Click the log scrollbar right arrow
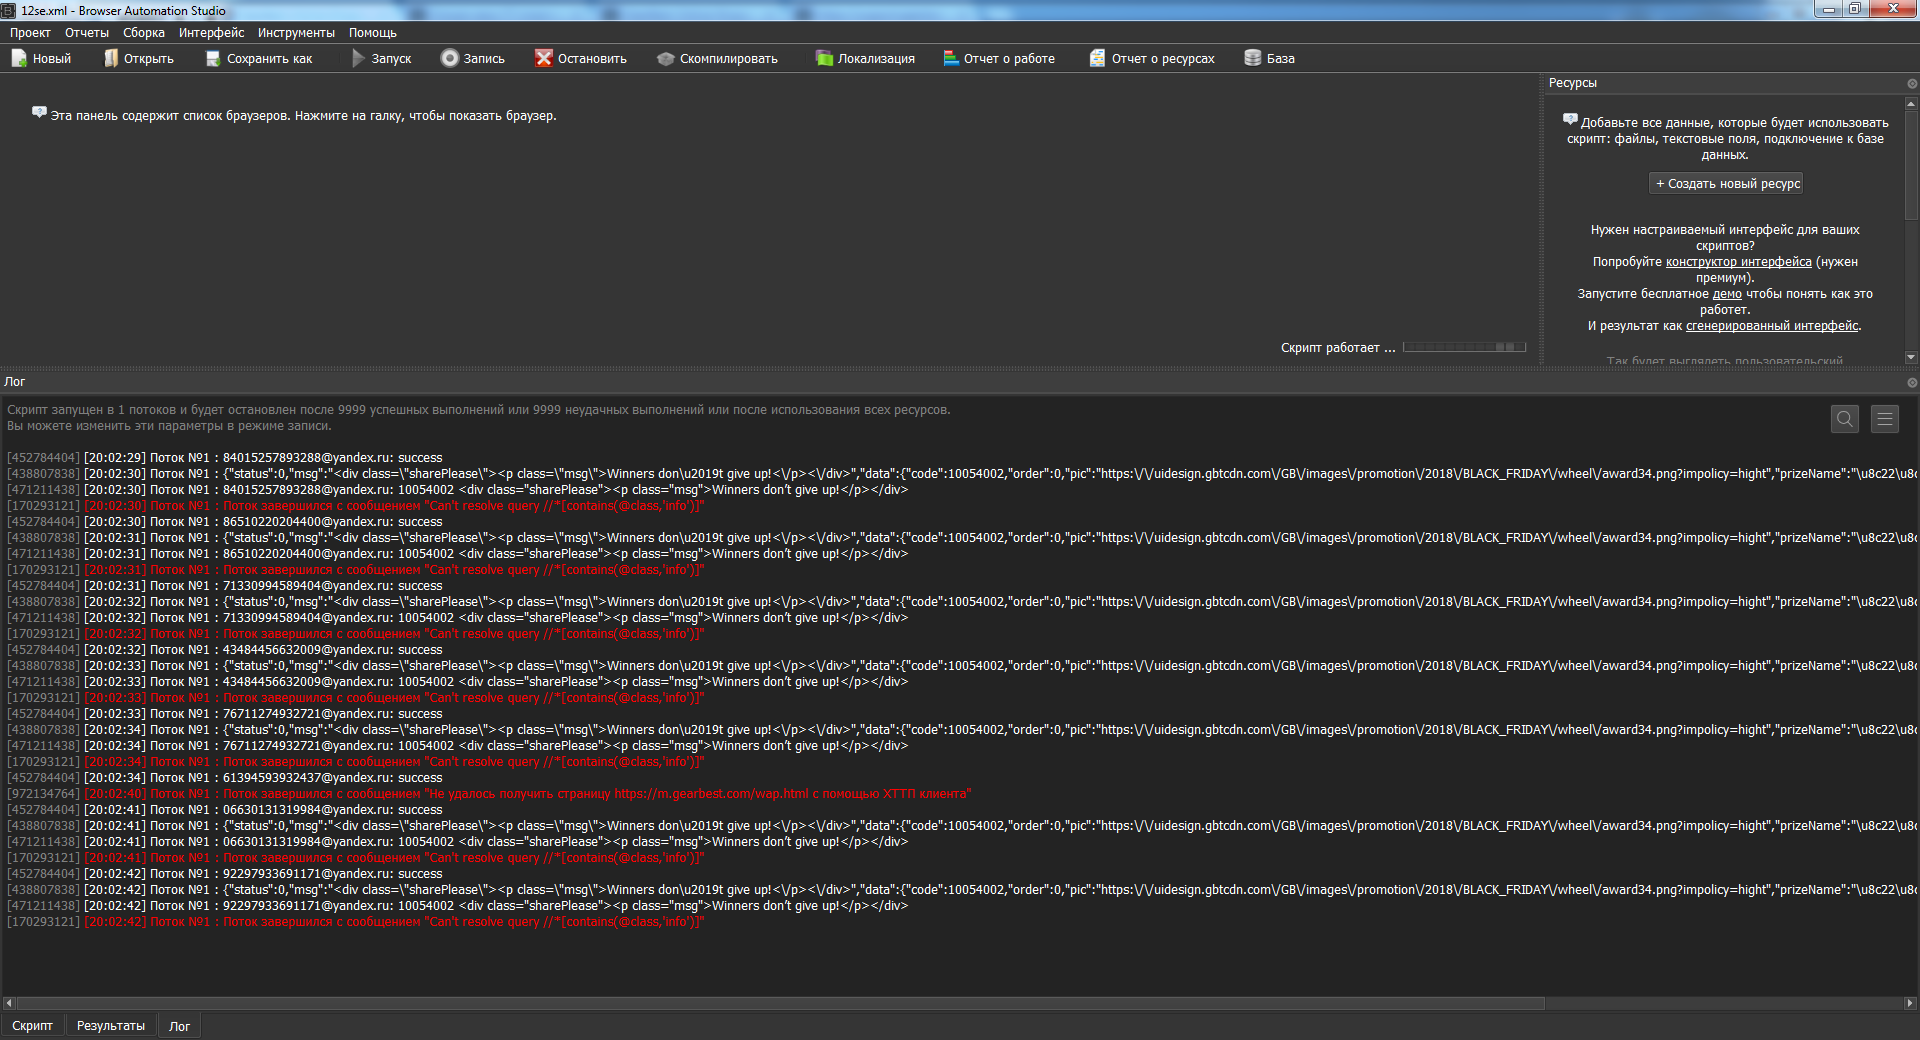The image size is (1920, 1040). (1910, 1003)
